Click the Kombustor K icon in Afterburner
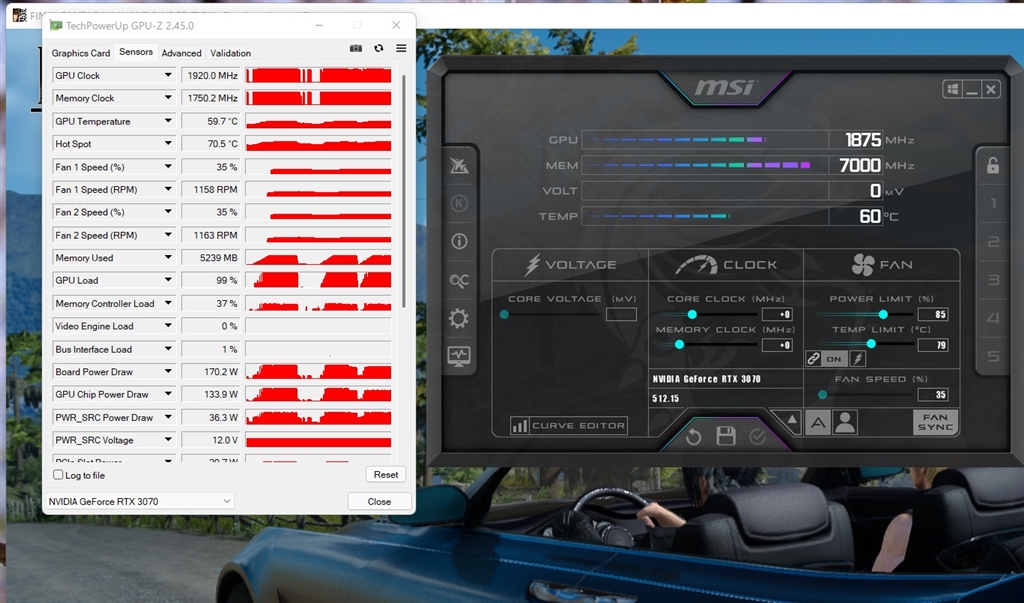 [x=459, y=204]
